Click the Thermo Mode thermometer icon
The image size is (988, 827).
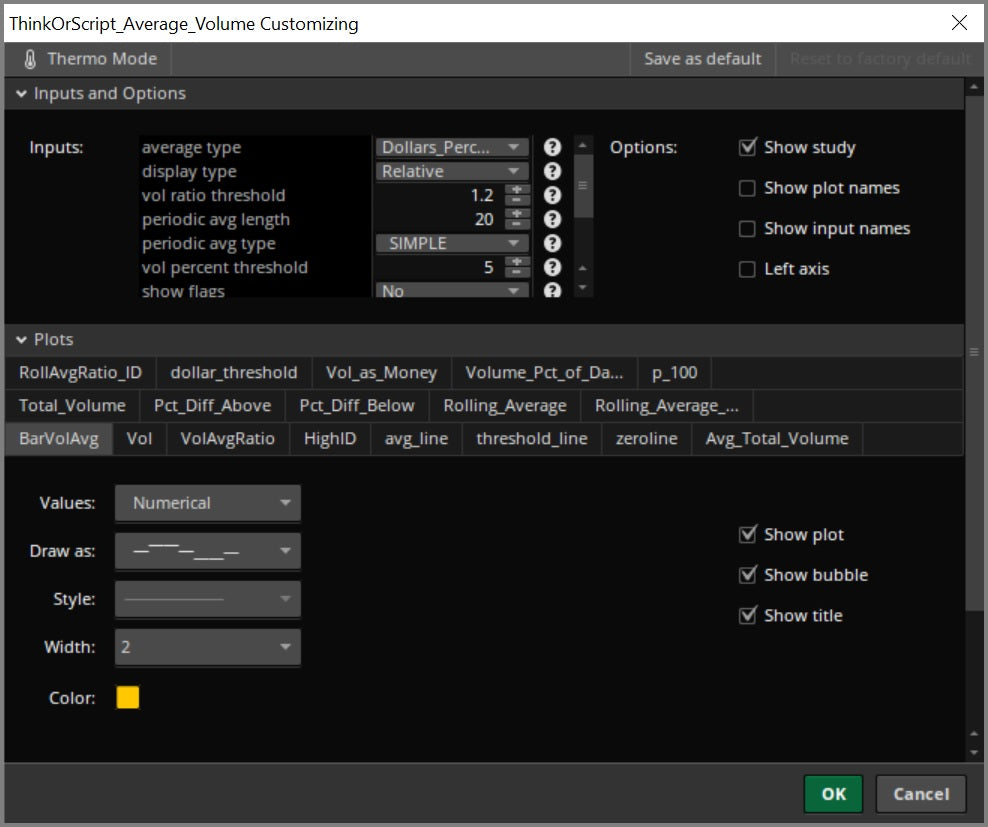[x=30, y=59]
